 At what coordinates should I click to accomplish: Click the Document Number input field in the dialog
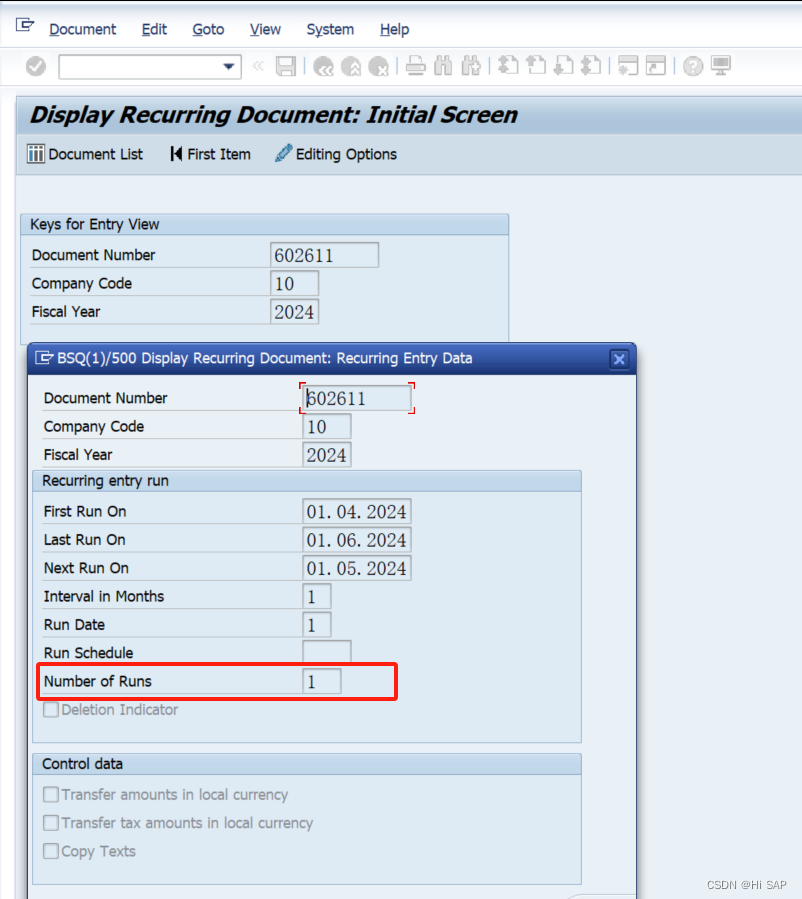click(357, 397)
